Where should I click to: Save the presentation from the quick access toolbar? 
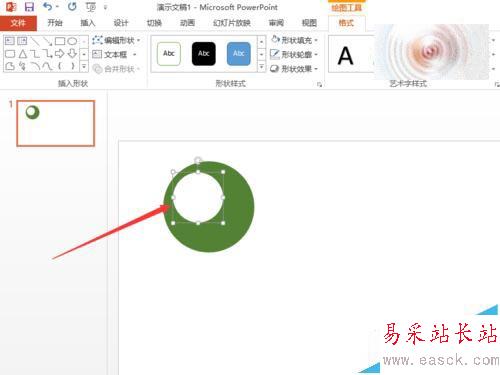[29, 7]
